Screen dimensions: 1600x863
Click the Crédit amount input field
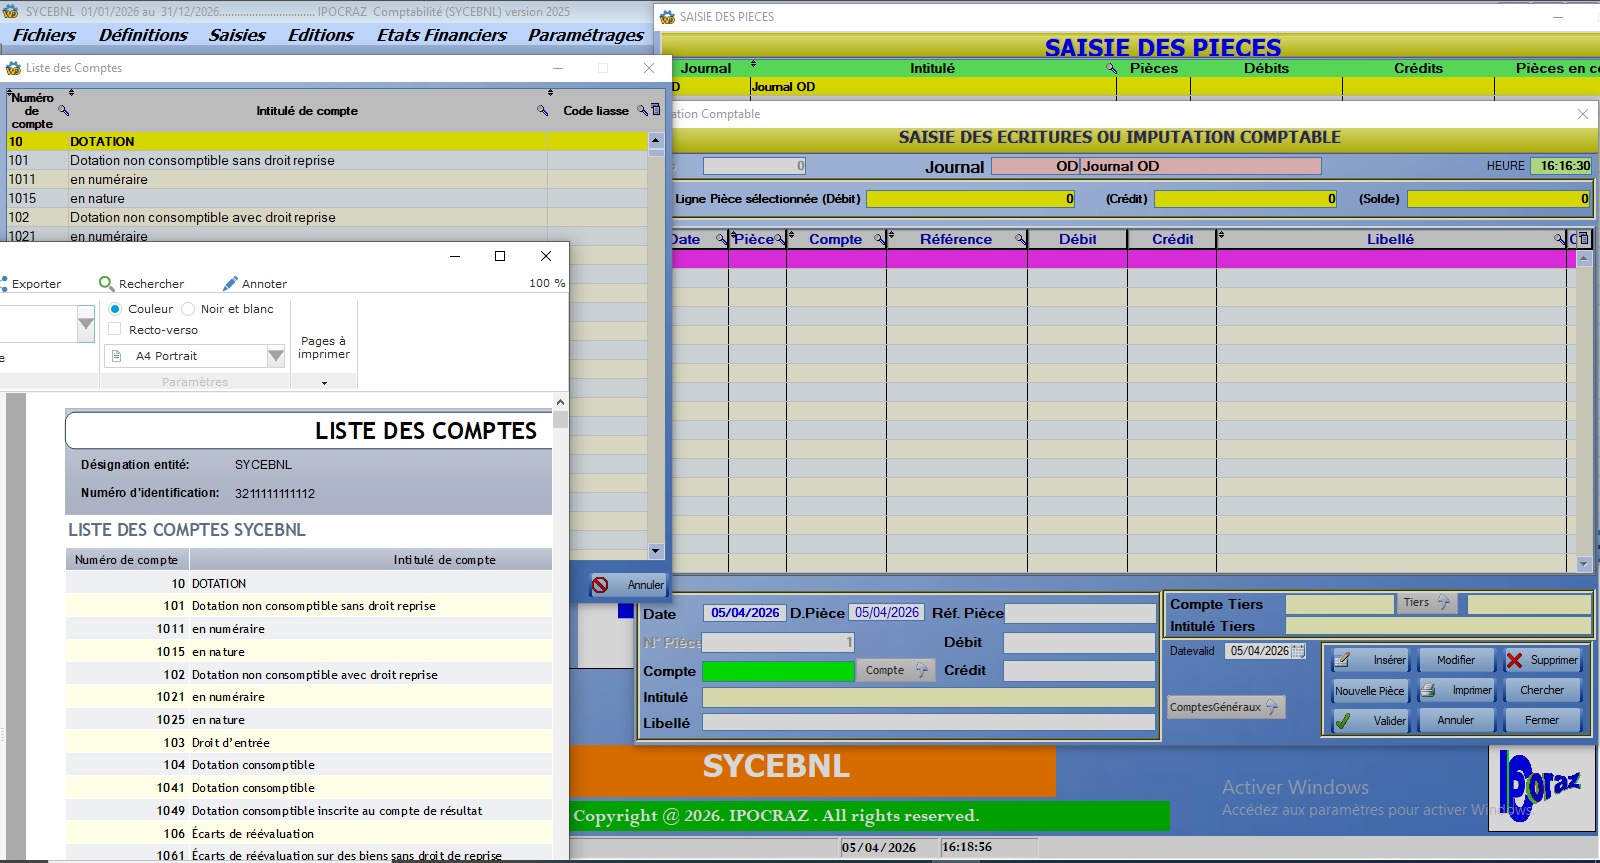[x=1080, y=671]
